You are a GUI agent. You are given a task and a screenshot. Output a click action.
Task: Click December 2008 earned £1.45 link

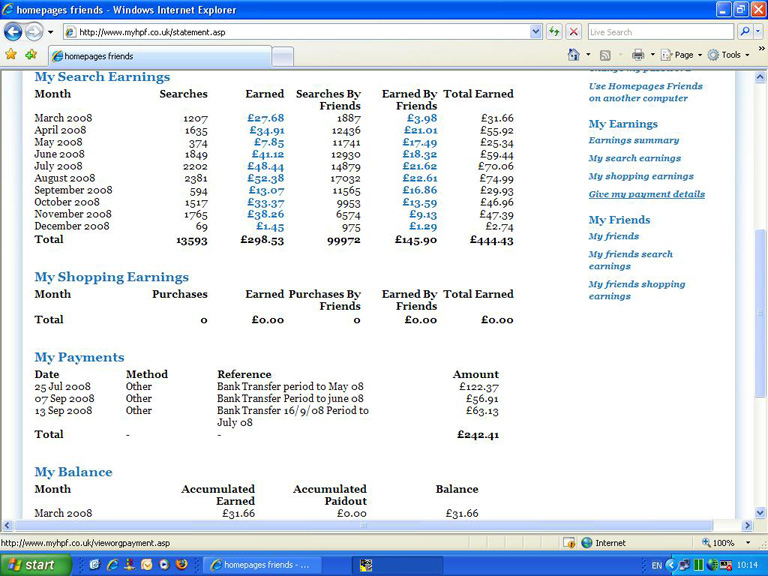coord(270,226)
